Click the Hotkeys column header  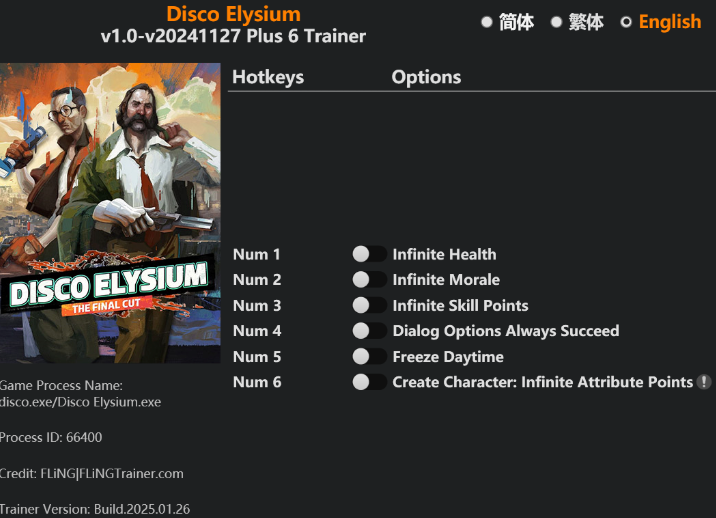[268, 77]
